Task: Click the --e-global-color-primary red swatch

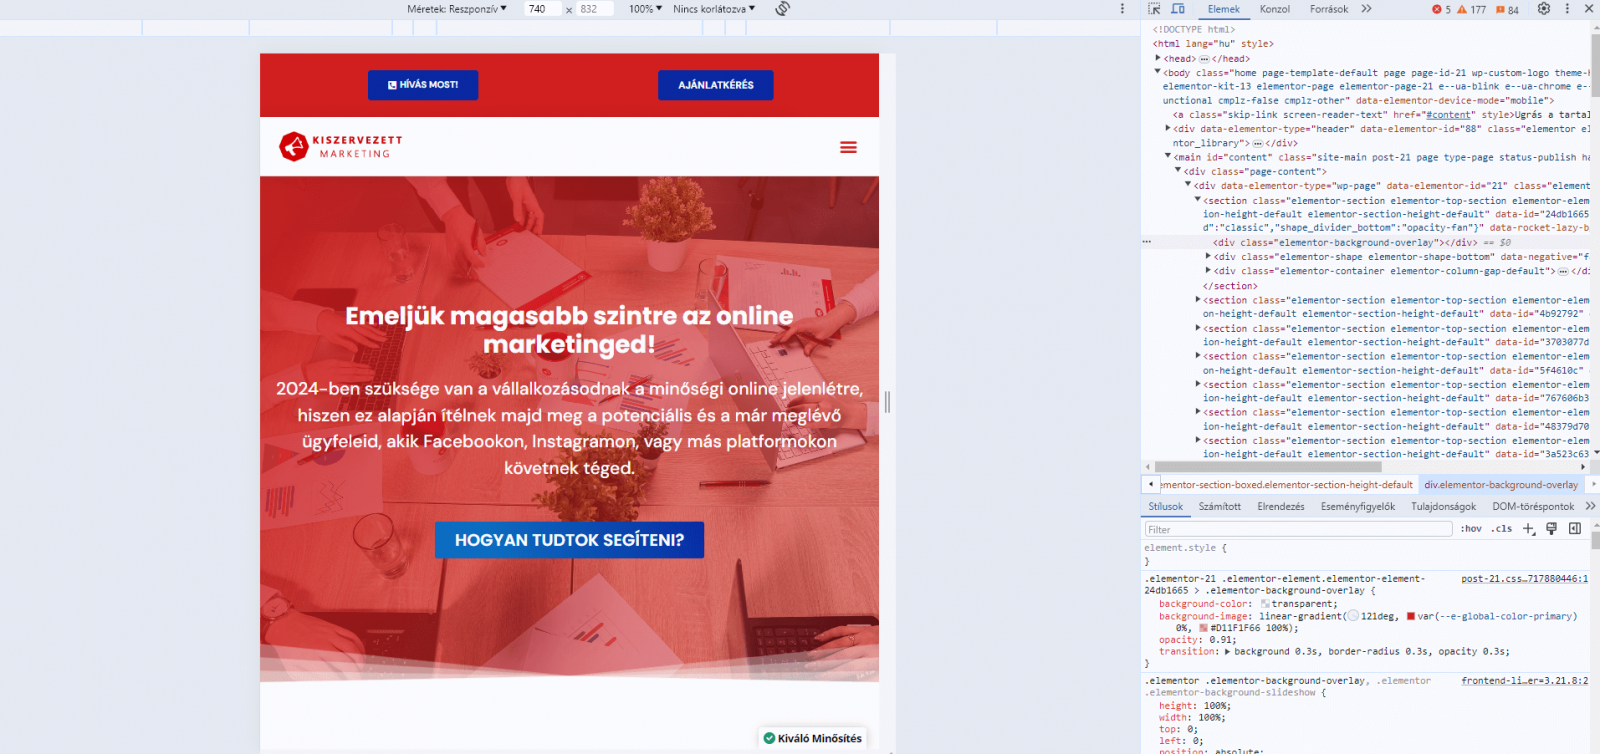Action: pyautogui.click(x=1411, y=616)
